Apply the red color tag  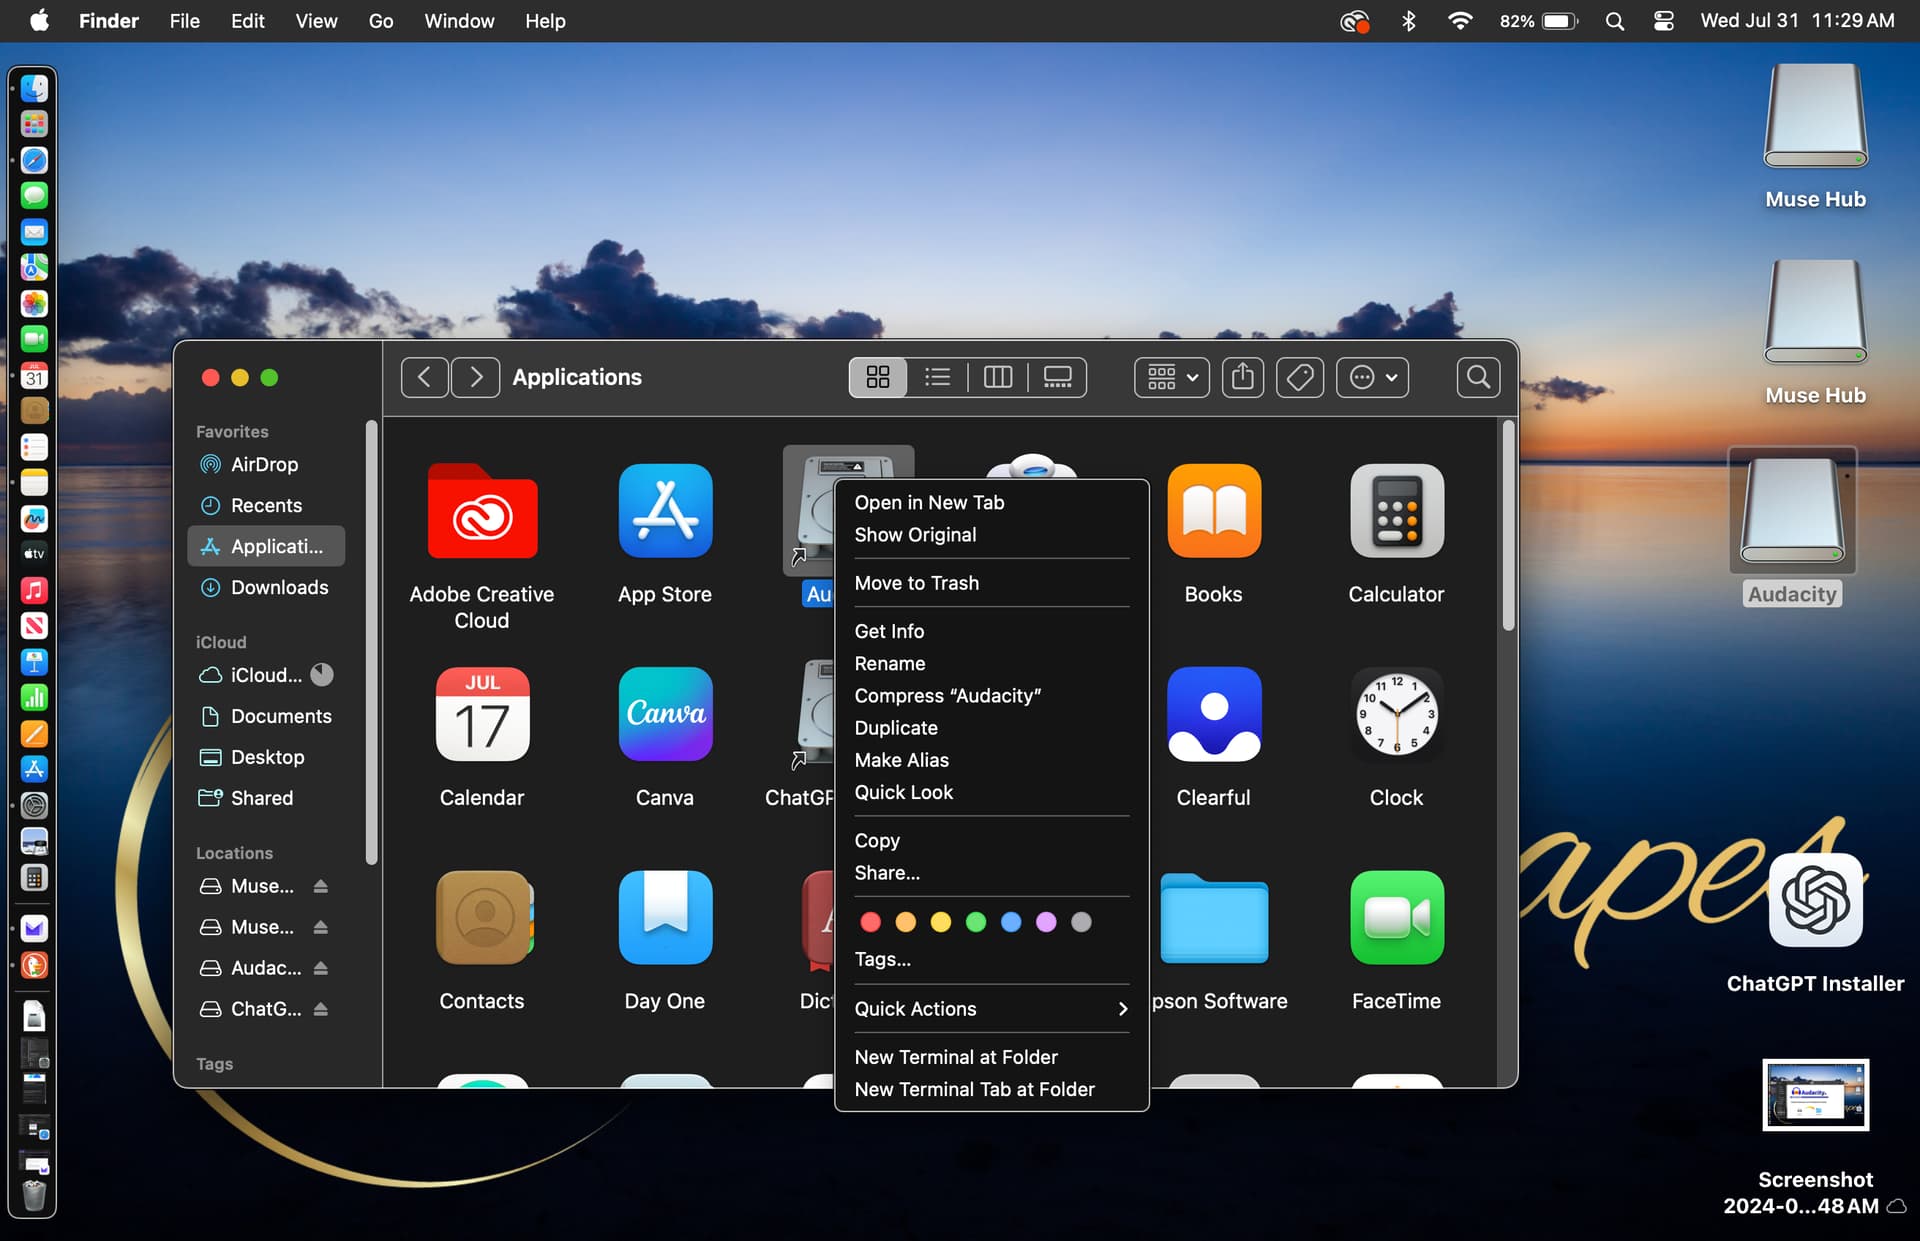[x=870, y=922]
